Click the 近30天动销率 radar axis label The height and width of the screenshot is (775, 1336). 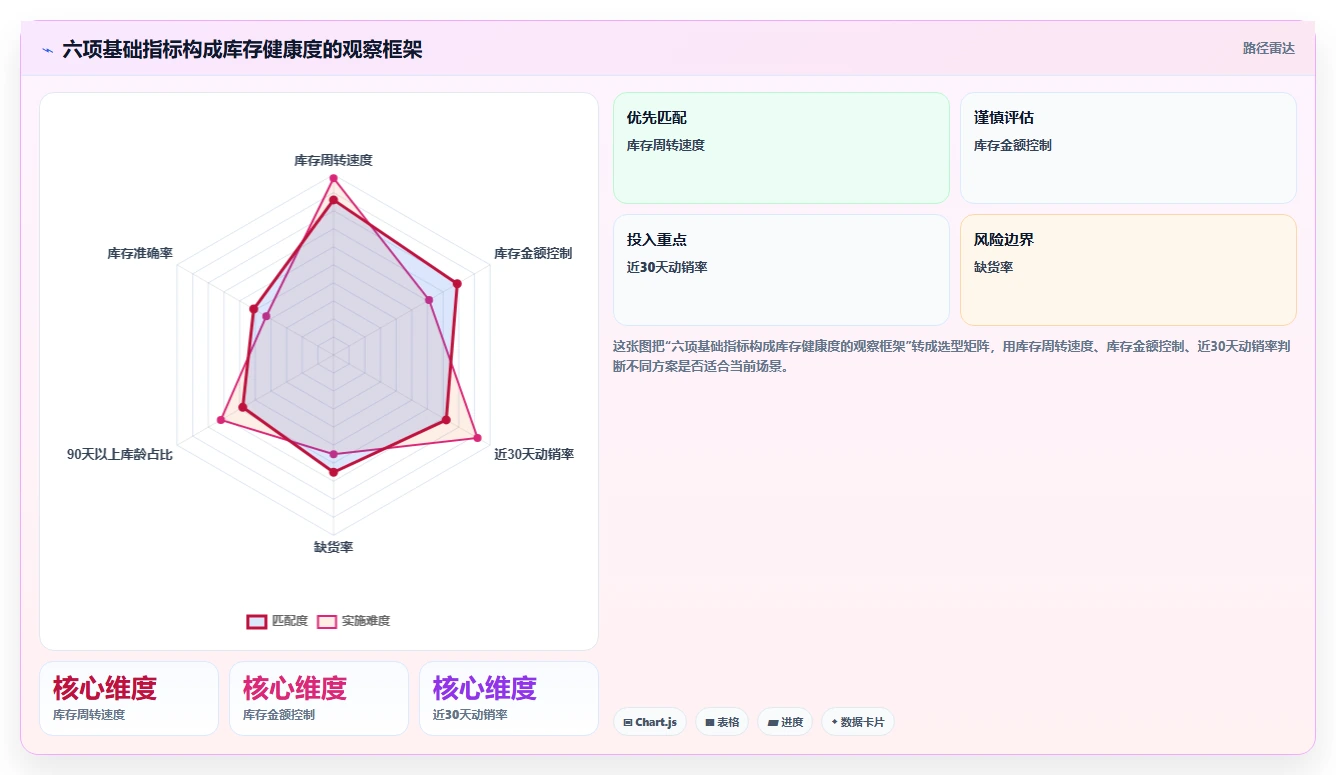pos(534,454)
